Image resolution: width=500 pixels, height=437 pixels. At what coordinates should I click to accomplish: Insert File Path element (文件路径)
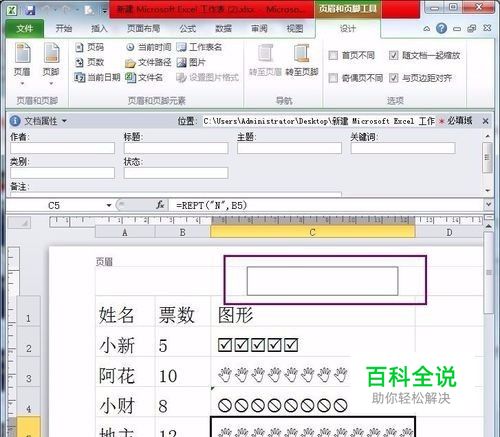point(148,62)
